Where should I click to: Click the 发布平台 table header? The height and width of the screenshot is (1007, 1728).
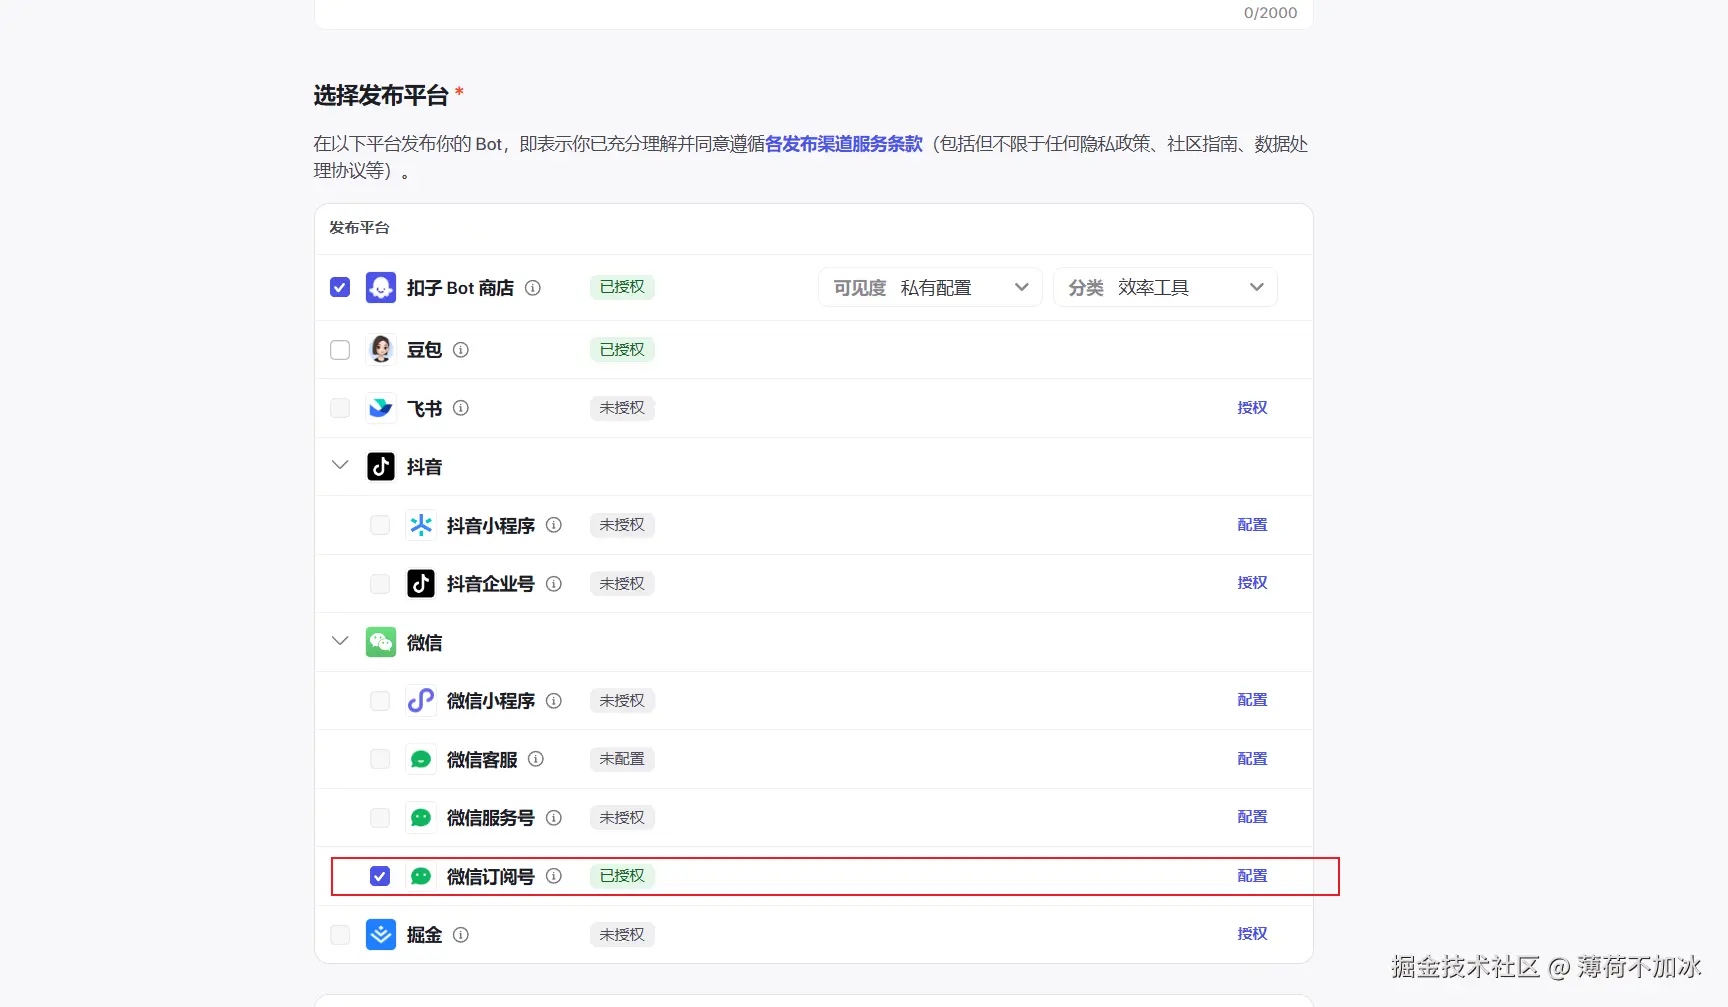coord(359,228)
